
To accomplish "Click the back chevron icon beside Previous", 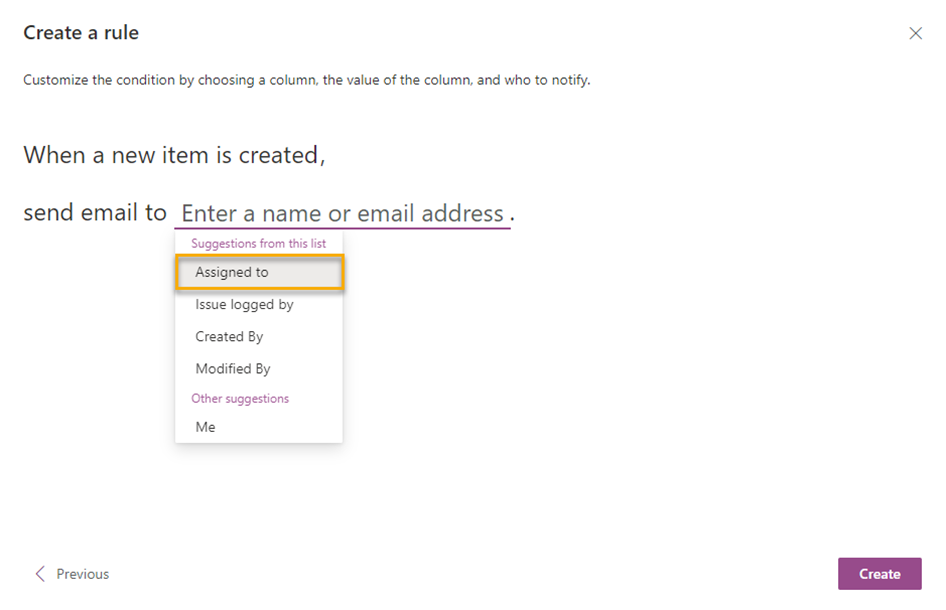I will (x=39, y=573).
